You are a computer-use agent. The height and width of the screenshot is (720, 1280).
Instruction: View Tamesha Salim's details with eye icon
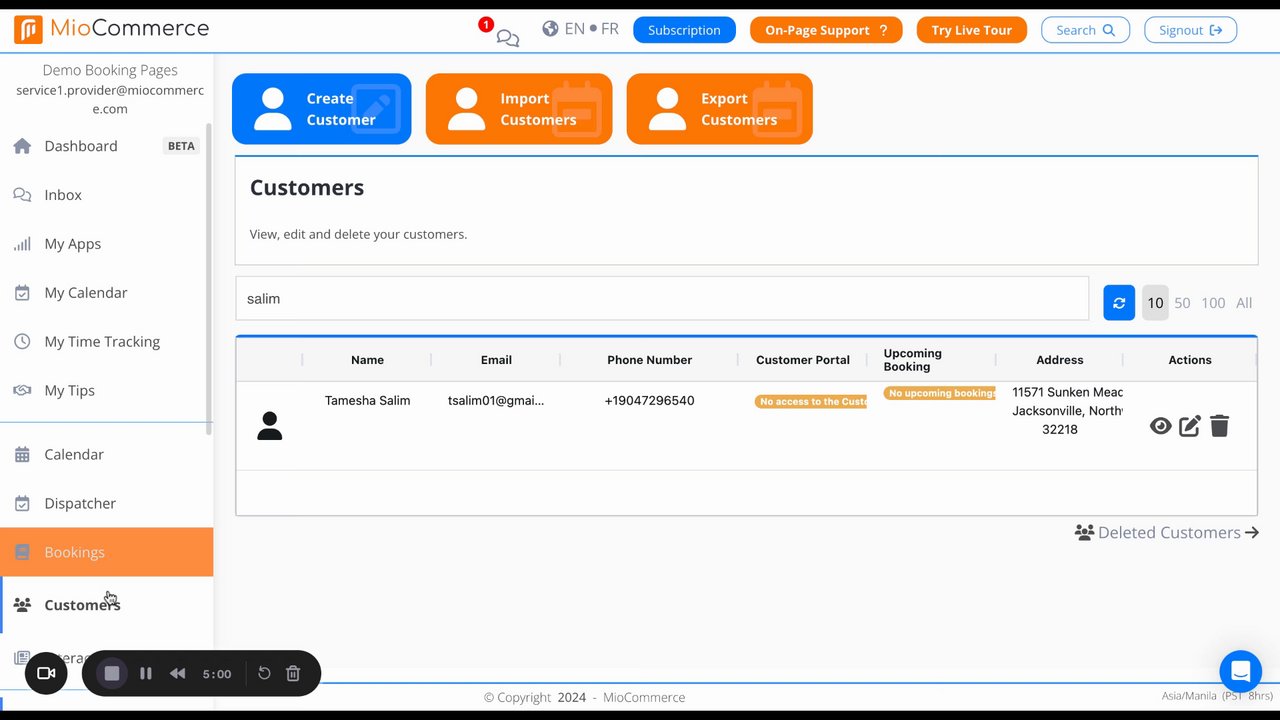(1160, 426)
